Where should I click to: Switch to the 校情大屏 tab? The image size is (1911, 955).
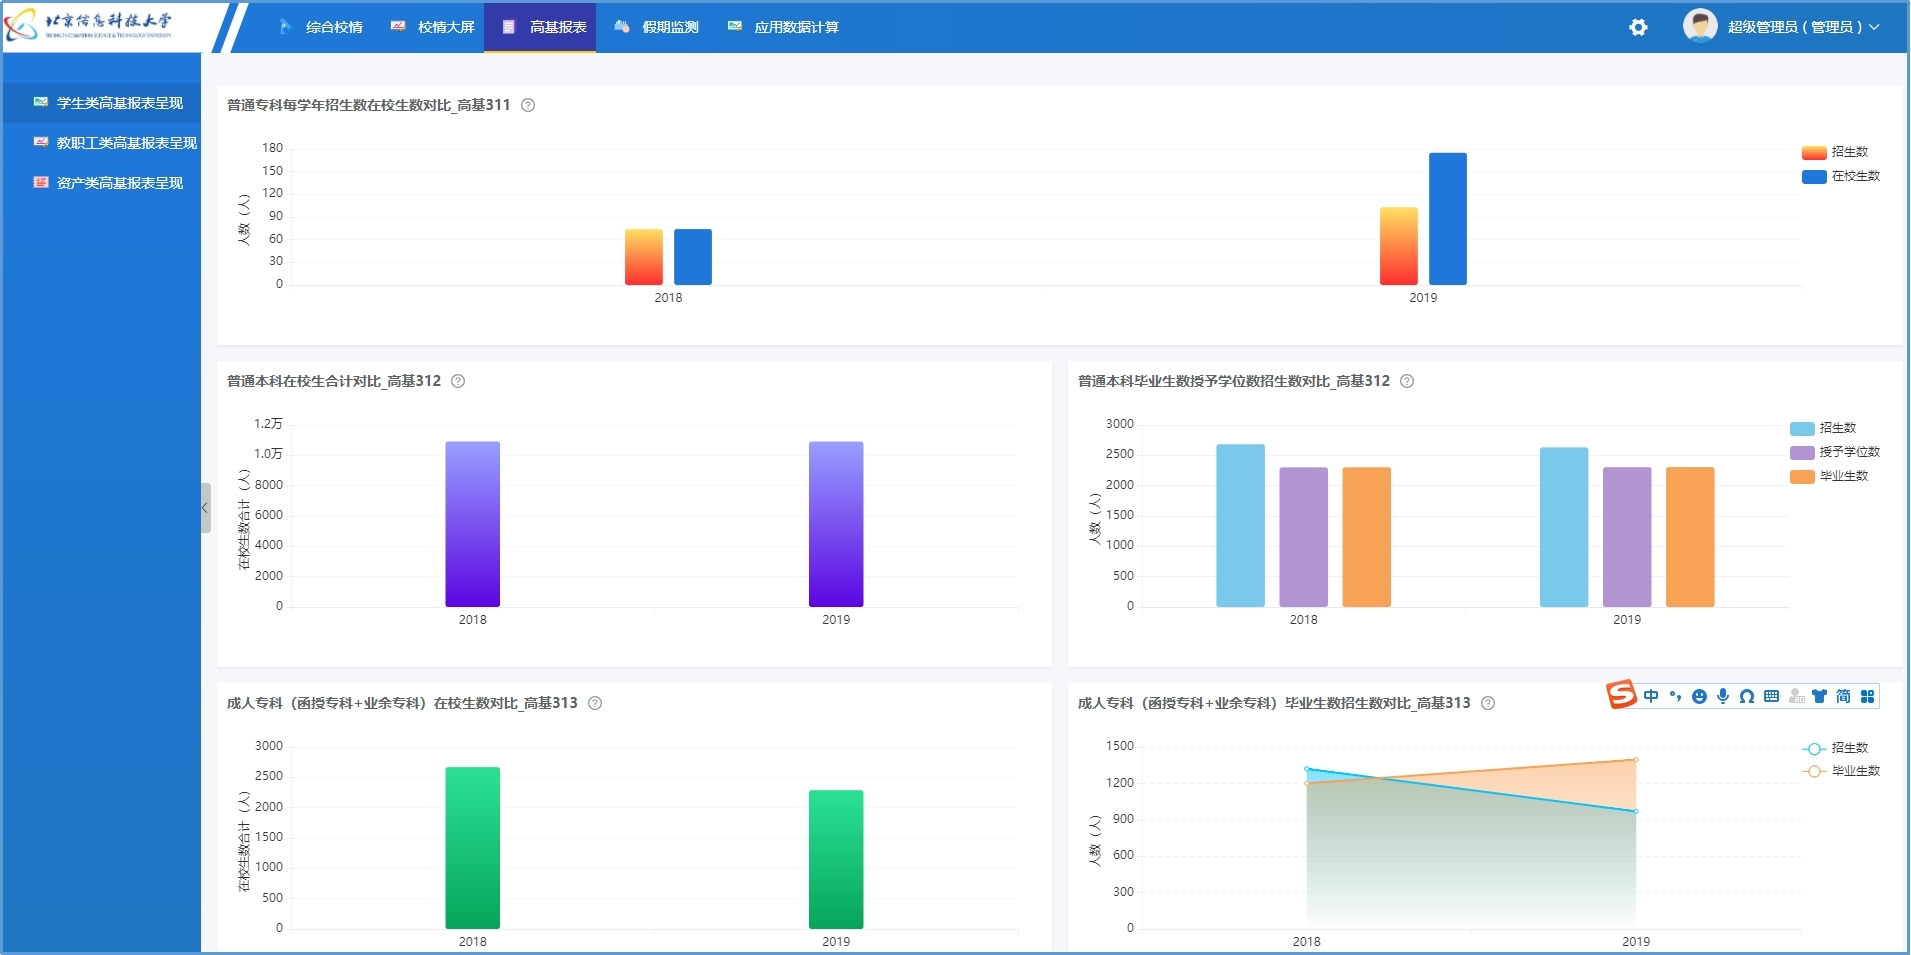click(x=433, y=27)
